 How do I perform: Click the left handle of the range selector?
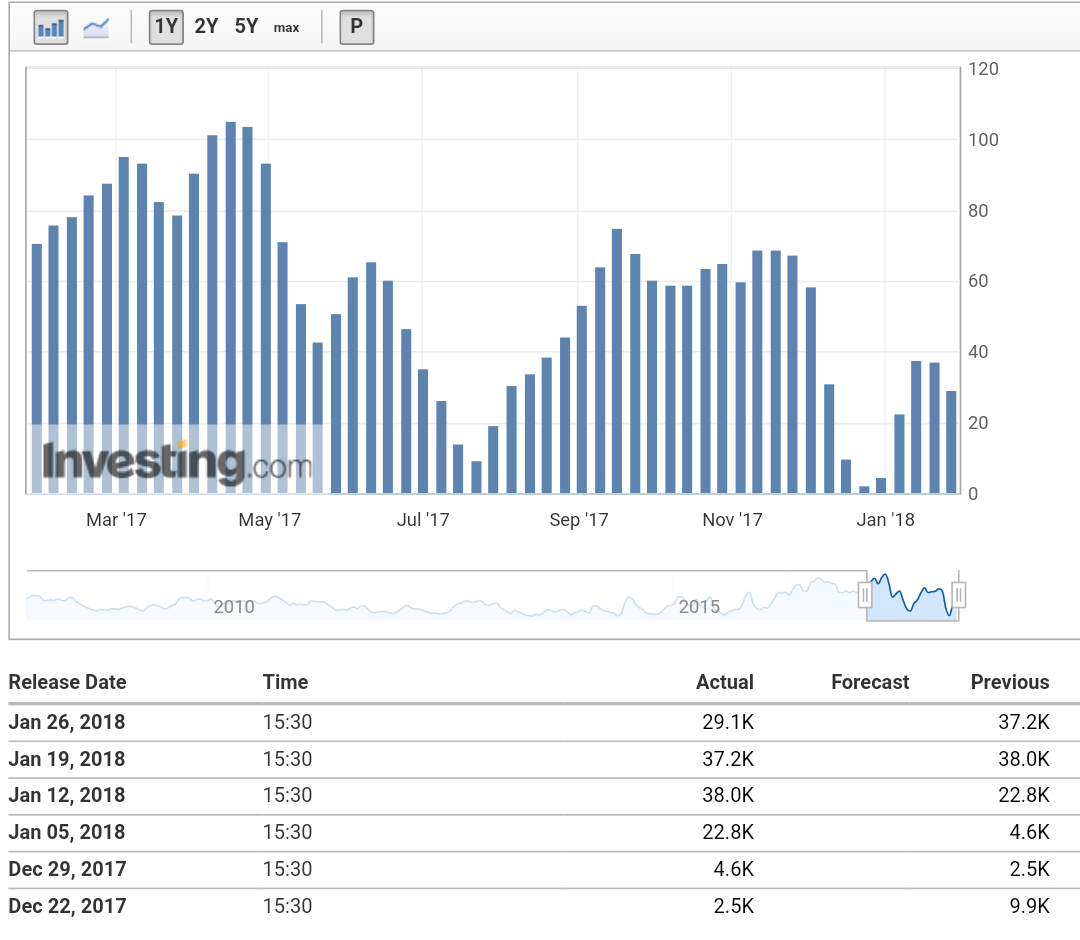(x=866, y=593)
